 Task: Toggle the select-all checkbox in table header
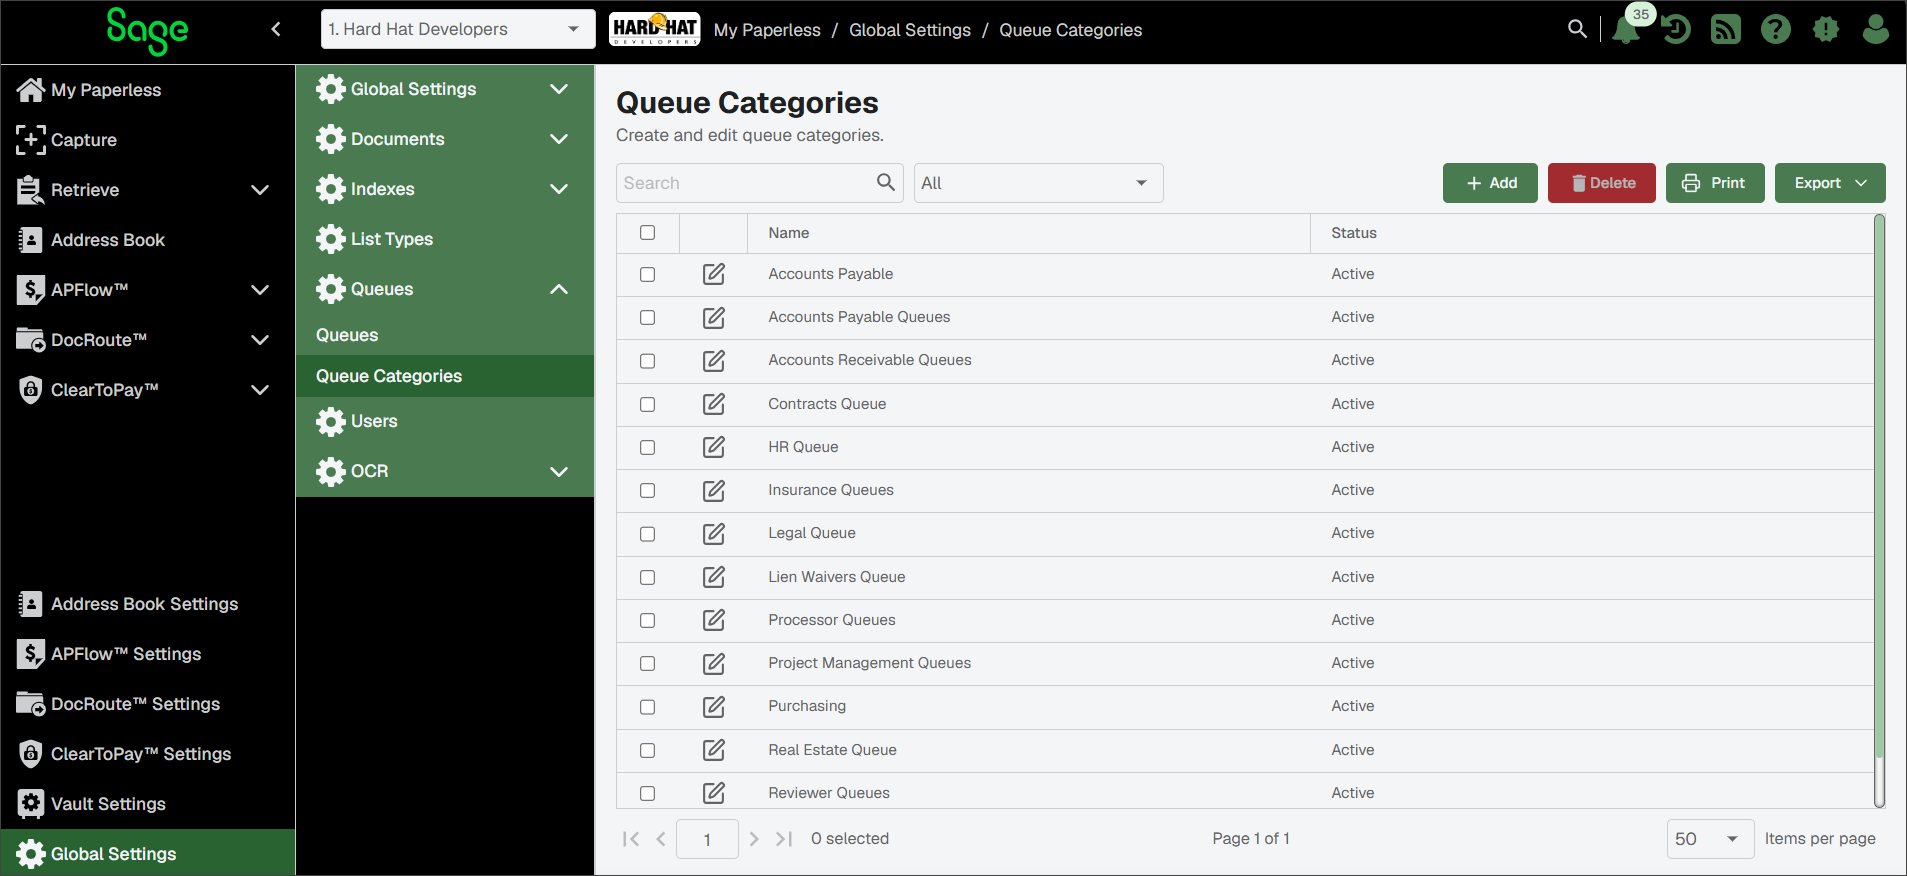(x=648, y=233)
